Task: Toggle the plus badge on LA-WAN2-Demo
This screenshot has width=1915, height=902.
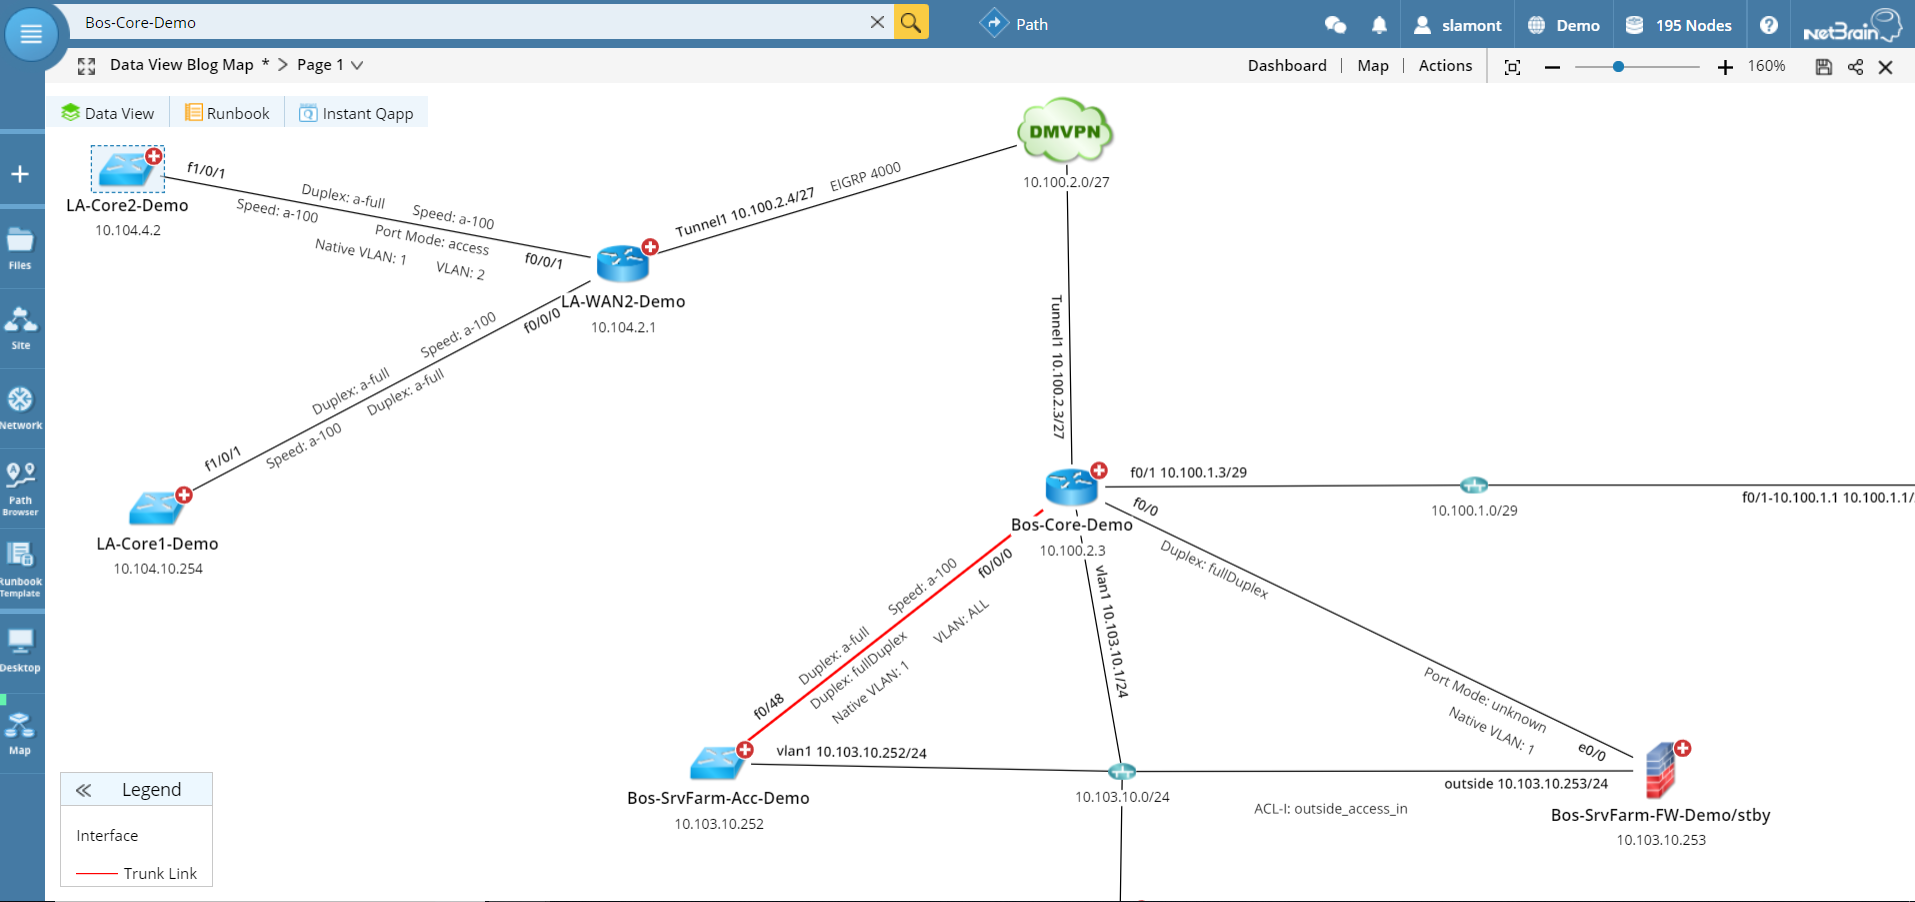Action: (x=650, y=246)
